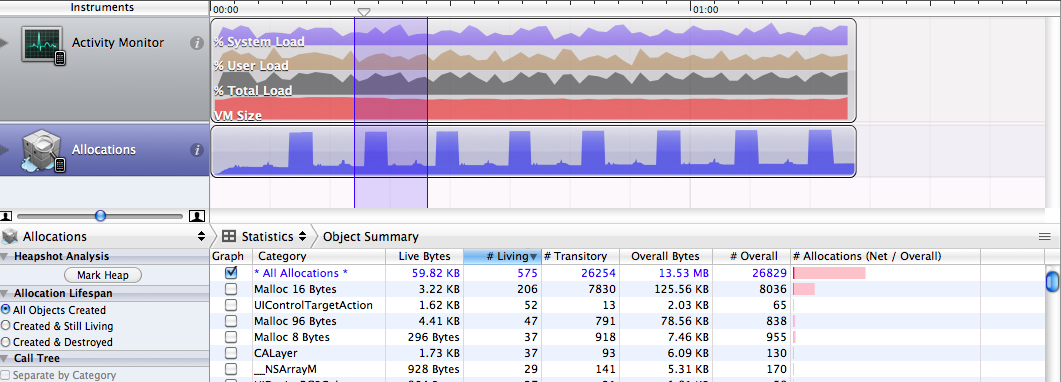1061x382 pixels.
Task: Check the graph box for Malloc 8 Bytes
Action: pyautogui.click(x=231, y=337)
